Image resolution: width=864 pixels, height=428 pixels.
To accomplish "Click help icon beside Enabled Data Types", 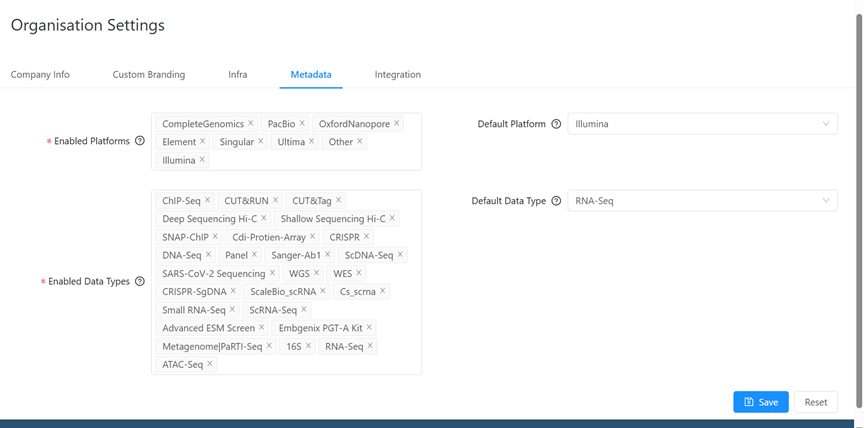I will (x=140, y=282).
